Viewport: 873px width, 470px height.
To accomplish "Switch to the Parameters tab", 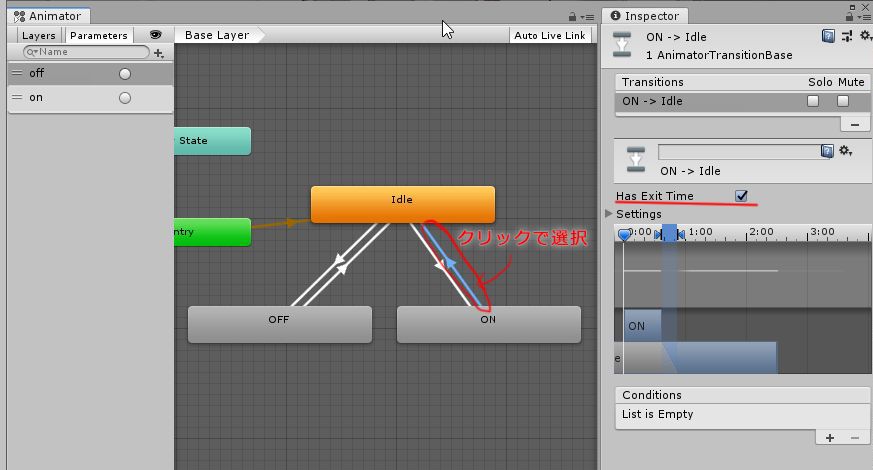I will pos(99,35).
